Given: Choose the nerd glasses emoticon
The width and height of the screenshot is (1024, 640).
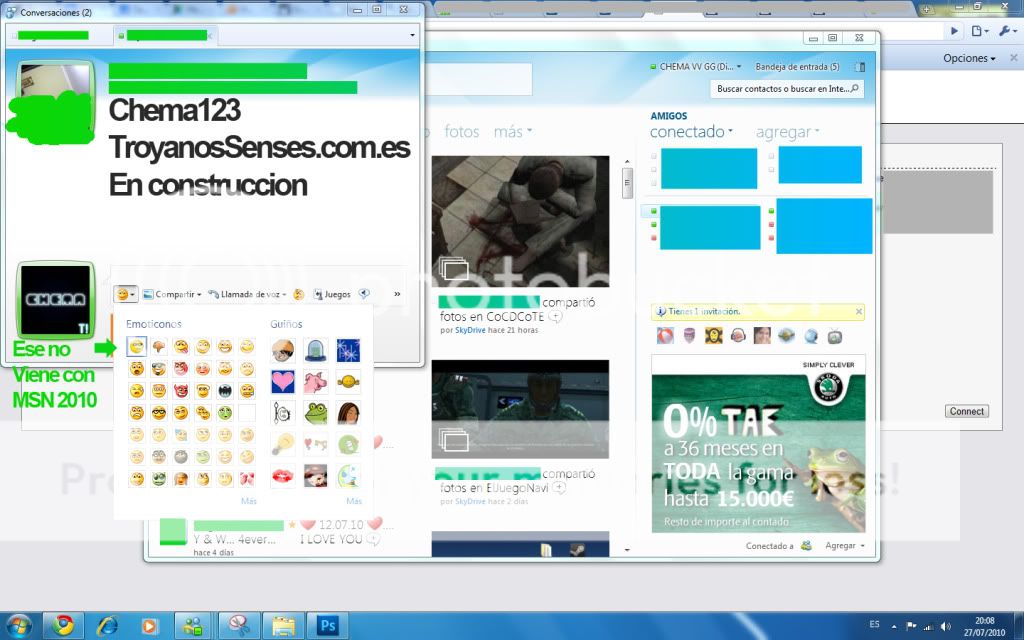Looking at the screenshot, I should coord(159,413).
